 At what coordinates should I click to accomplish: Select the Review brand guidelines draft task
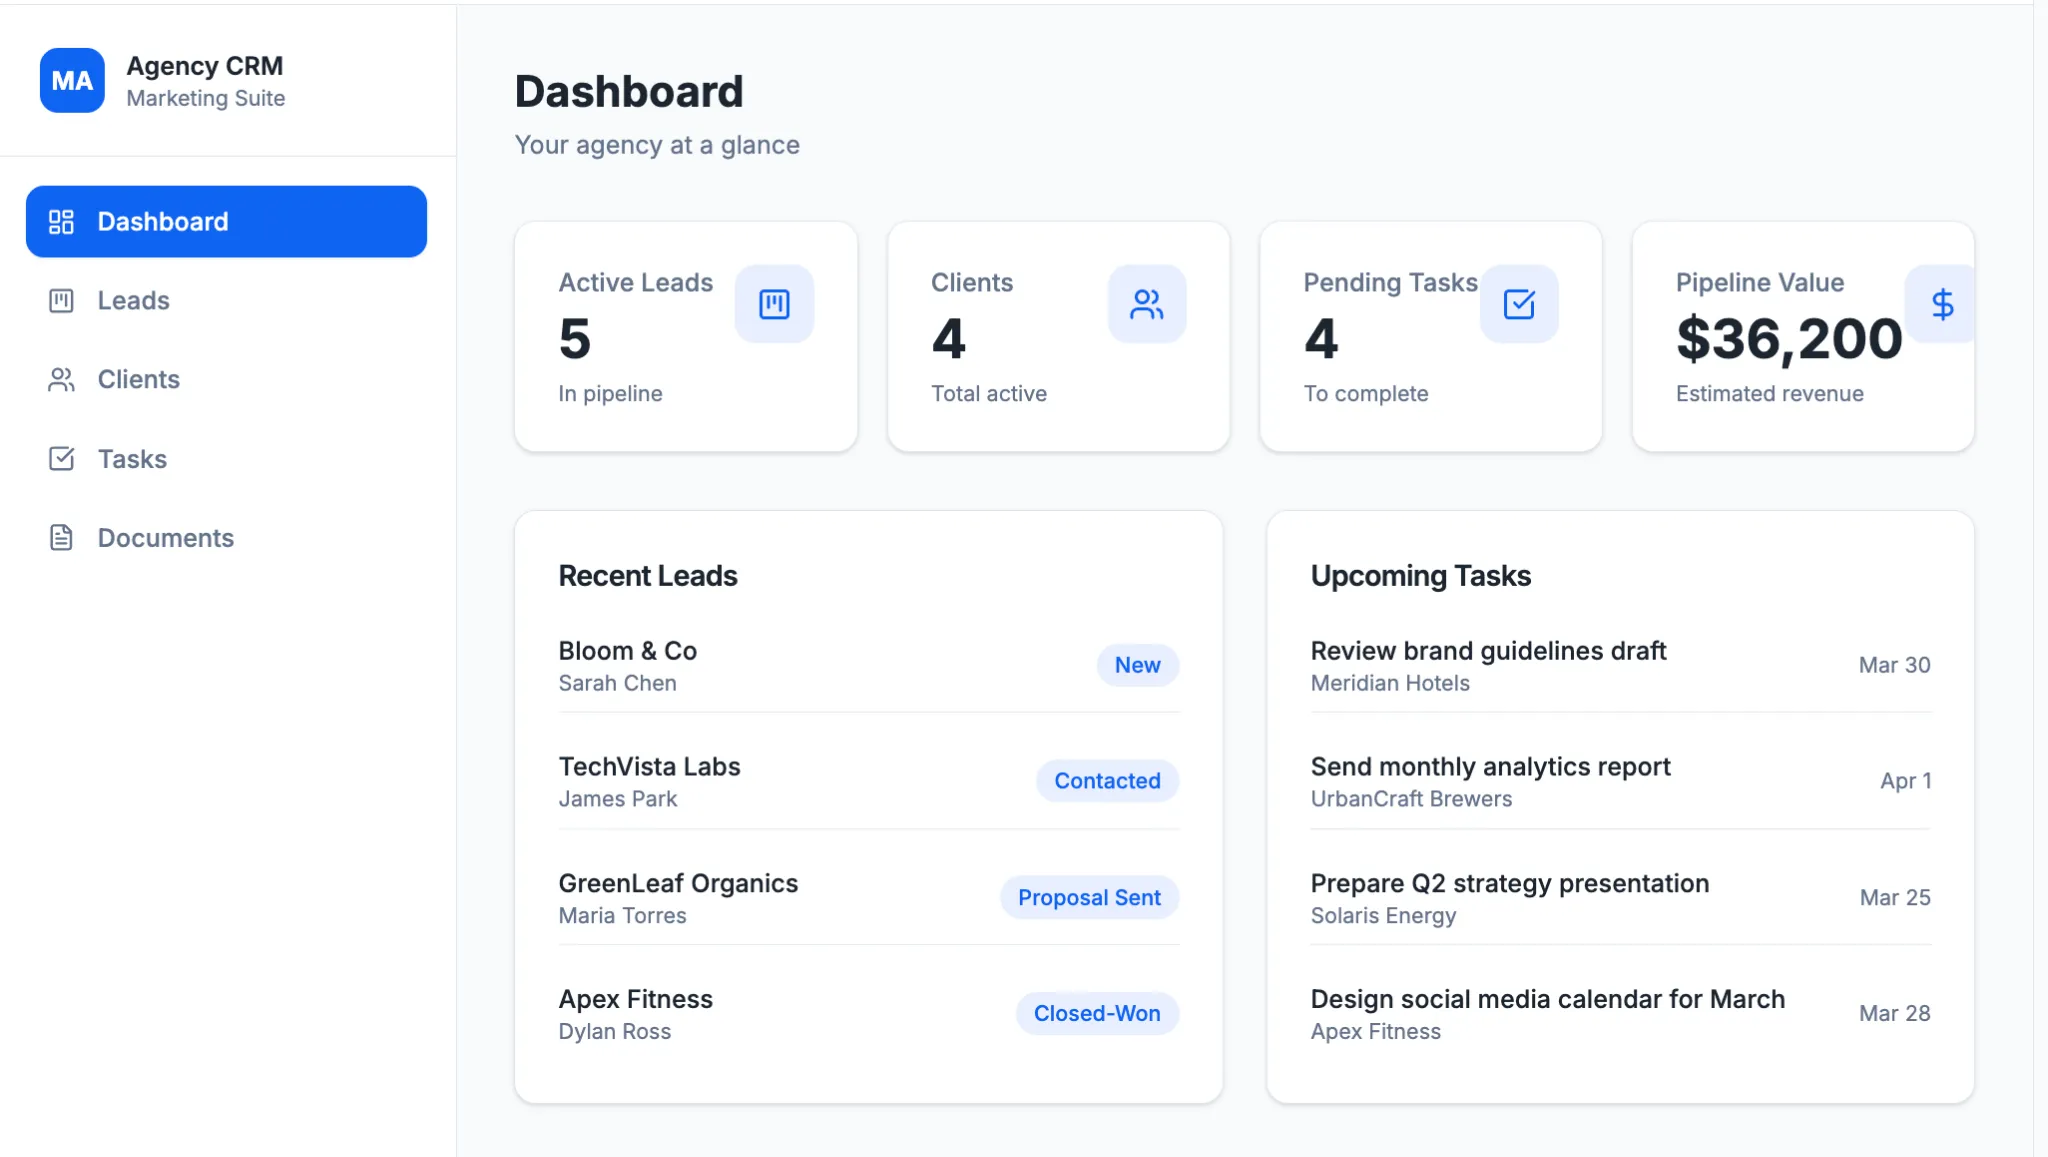(1488, 650)
